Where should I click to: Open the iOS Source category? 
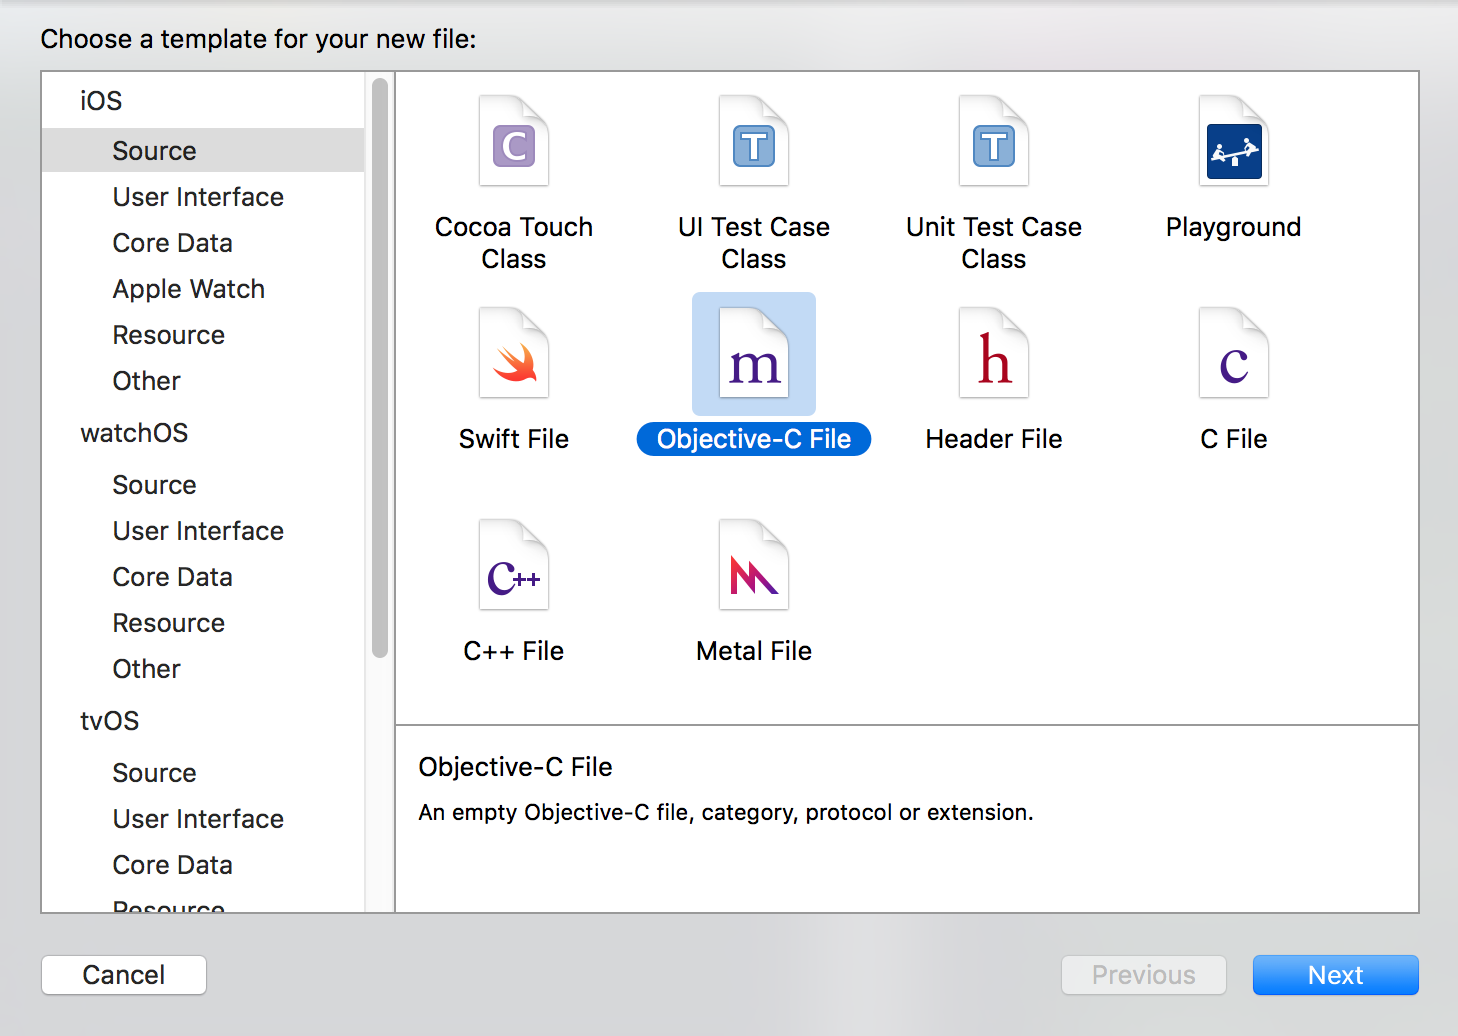pos(154,150)
